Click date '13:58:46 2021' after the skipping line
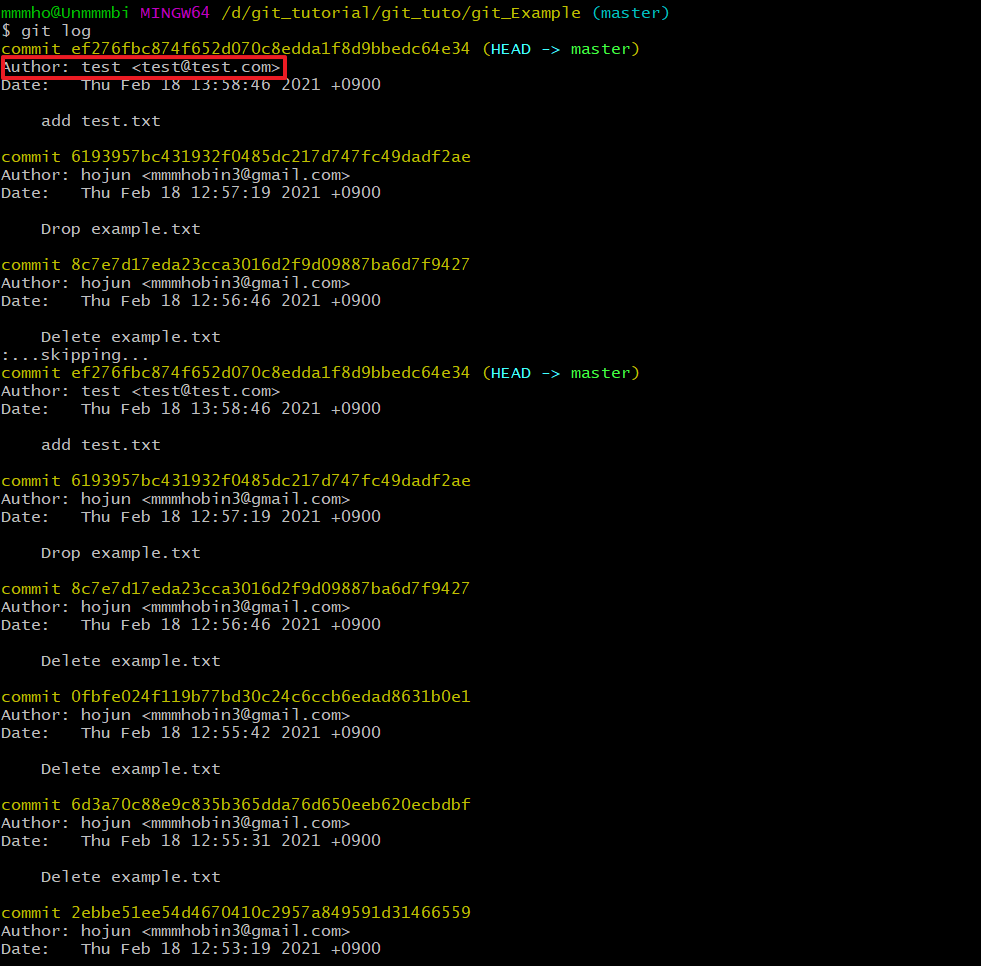The height and width of the screenshot is (966, 981). pyautogui.click(x=255, y=409)
